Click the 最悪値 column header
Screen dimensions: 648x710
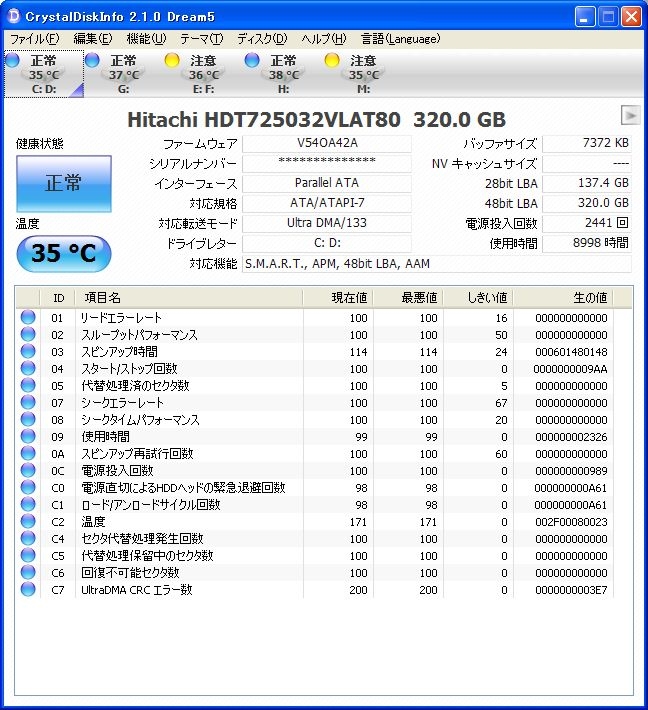[x=408, y=298]
